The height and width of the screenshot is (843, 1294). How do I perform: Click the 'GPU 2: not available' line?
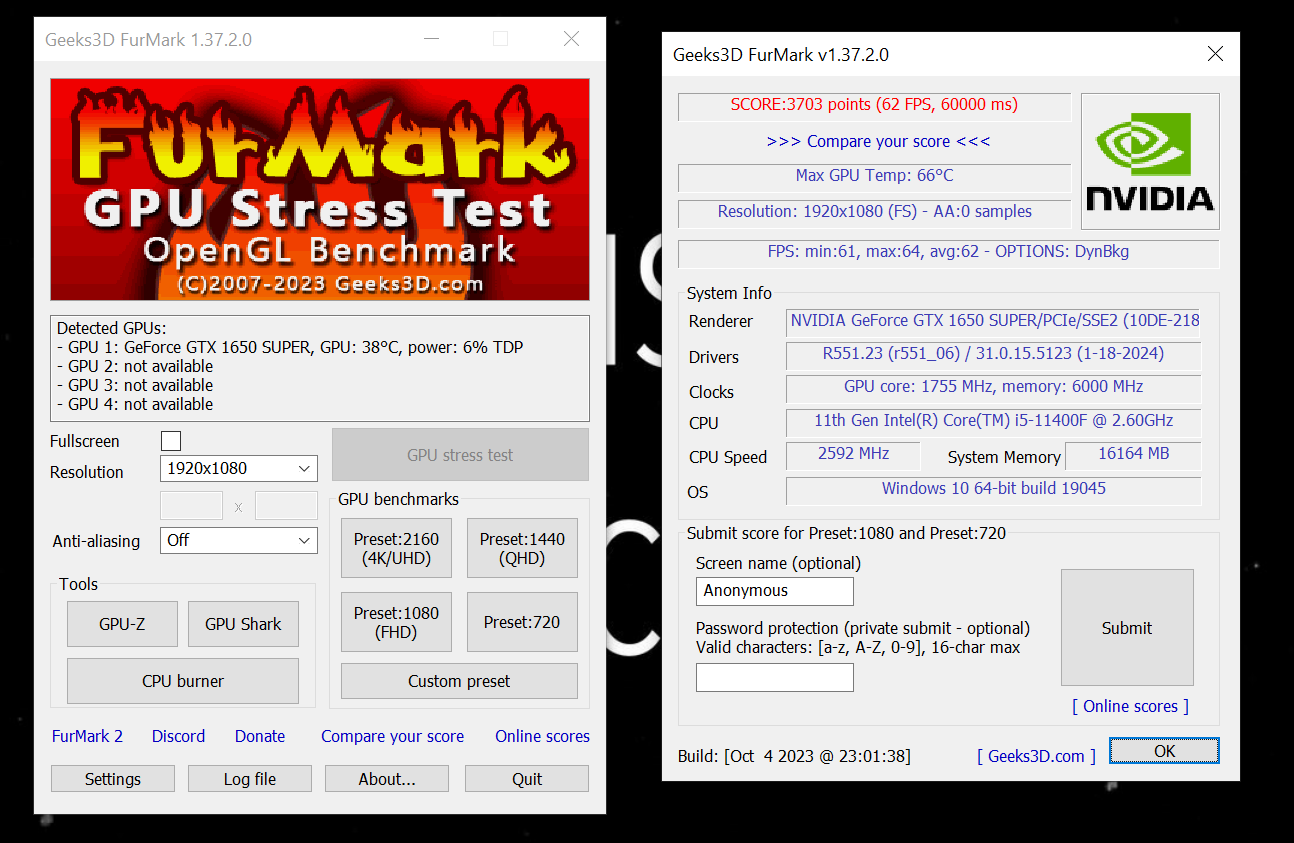coord(135,366)
